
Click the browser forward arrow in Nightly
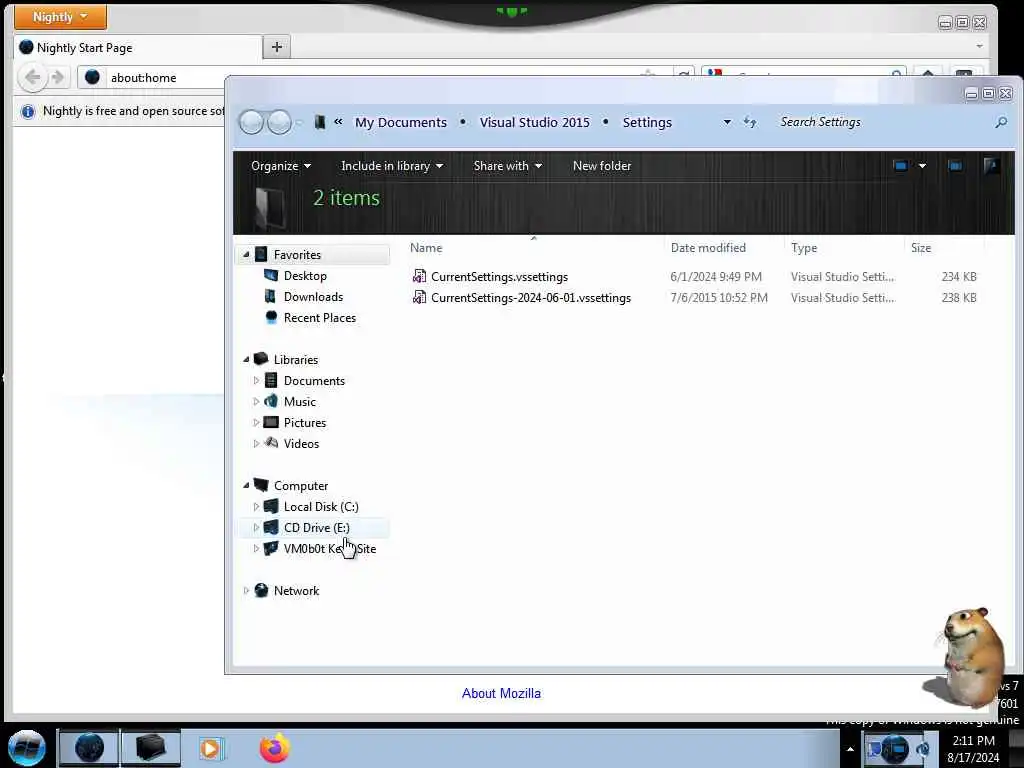point(57,78)
